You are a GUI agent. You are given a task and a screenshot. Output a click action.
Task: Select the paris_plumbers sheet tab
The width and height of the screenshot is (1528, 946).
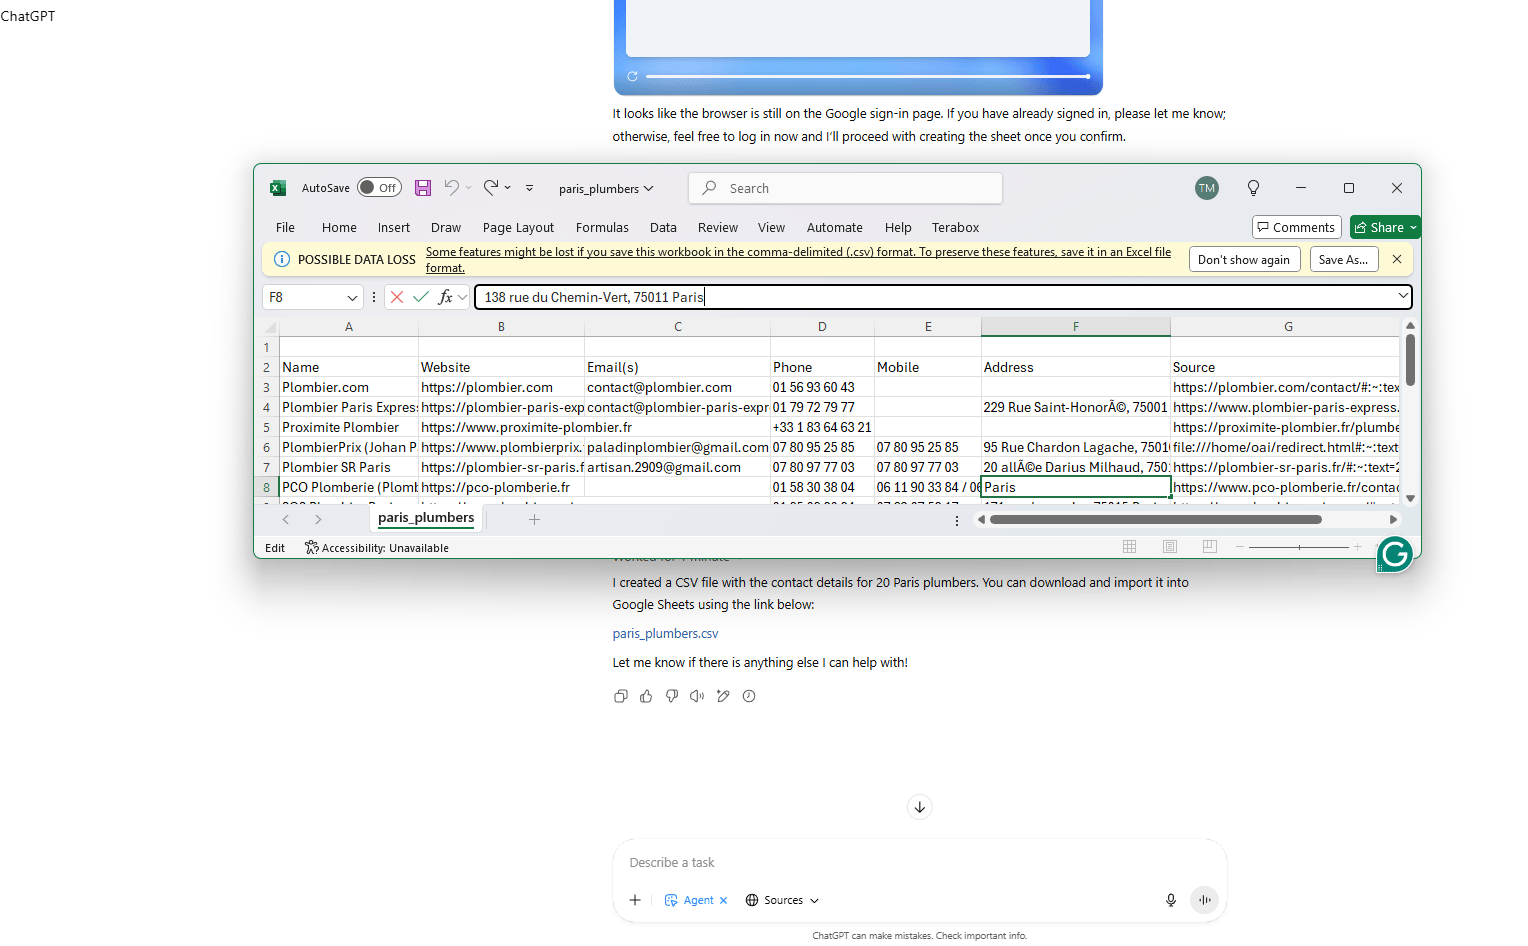[x=426, y=518]
